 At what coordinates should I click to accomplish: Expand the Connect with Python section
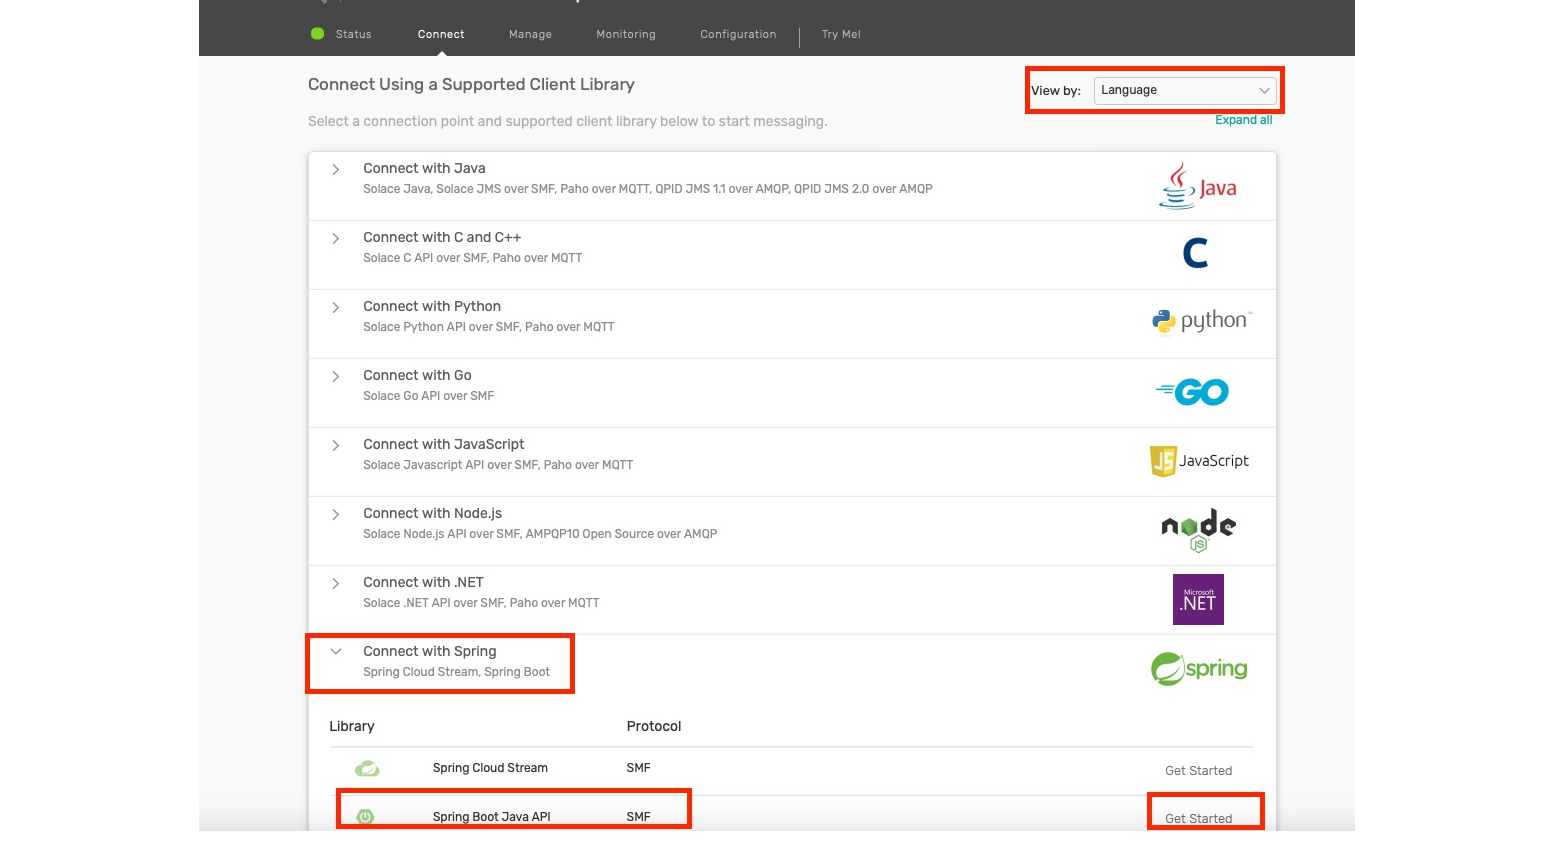(x=336, y=308)
